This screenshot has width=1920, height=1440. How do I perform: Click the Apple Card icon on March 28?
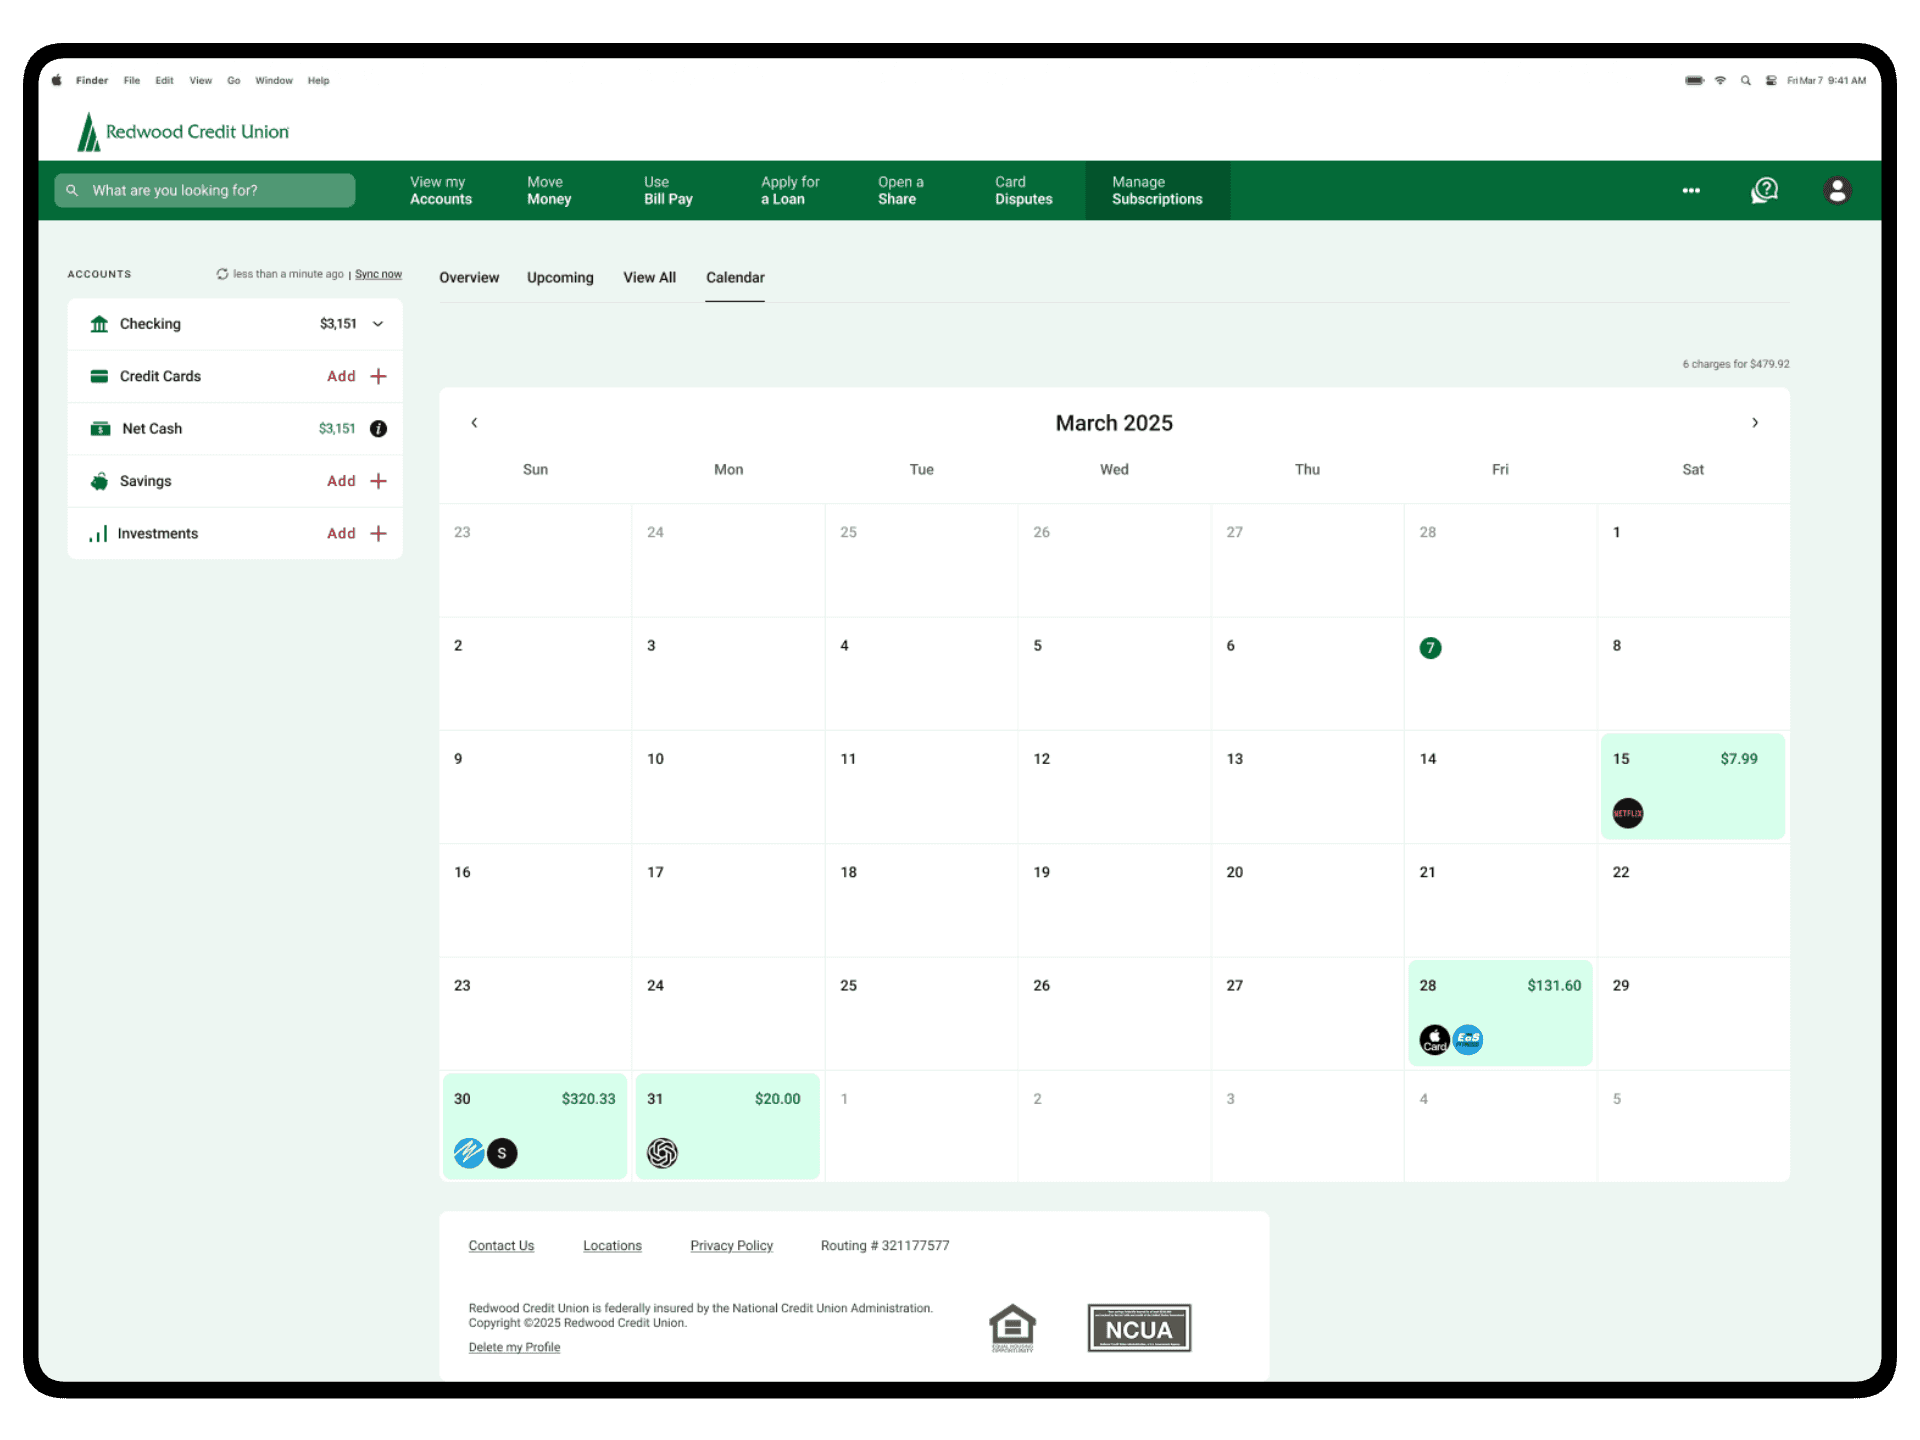(1434, 1040)
